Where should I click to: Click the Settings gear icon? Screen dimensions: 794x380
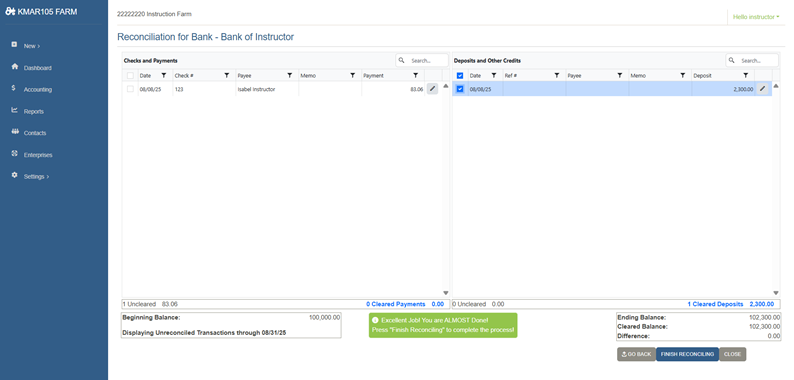14,175
